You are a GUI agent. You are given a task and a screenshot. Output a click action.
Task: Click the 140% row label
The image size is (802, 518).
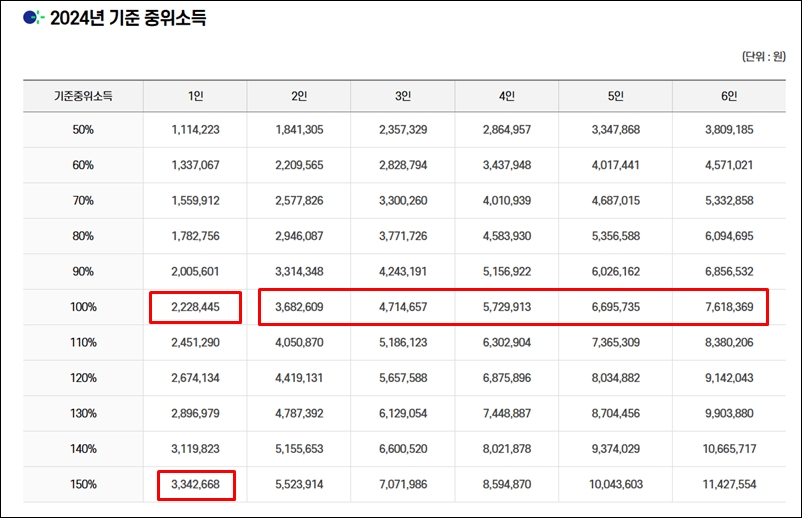(x=83, y=449)
